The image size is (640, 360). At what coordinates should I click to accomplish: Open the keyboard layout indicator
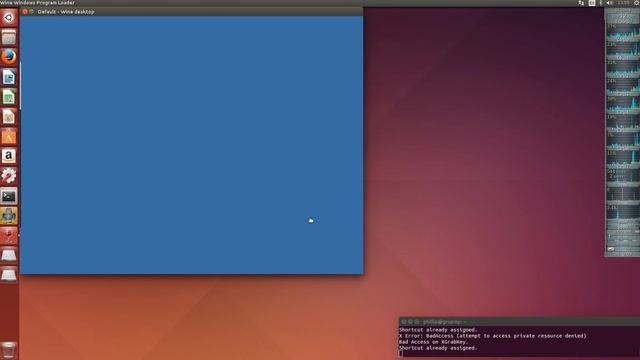point(592,3)
